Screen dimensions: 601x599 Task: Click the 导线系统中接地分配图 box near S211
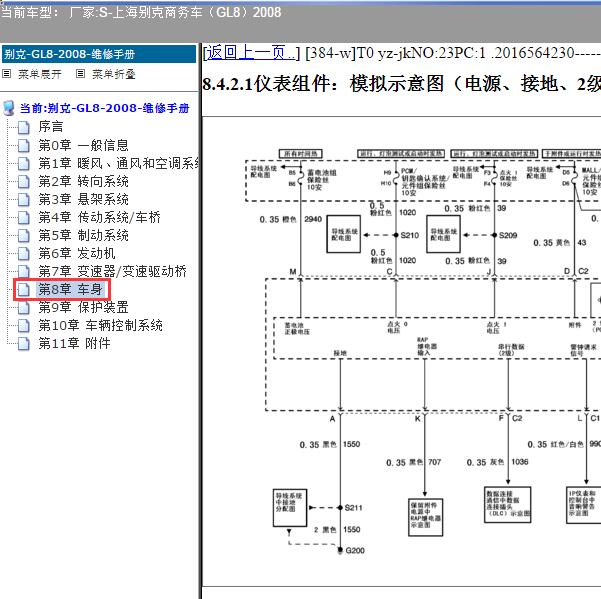click(290, 508)
